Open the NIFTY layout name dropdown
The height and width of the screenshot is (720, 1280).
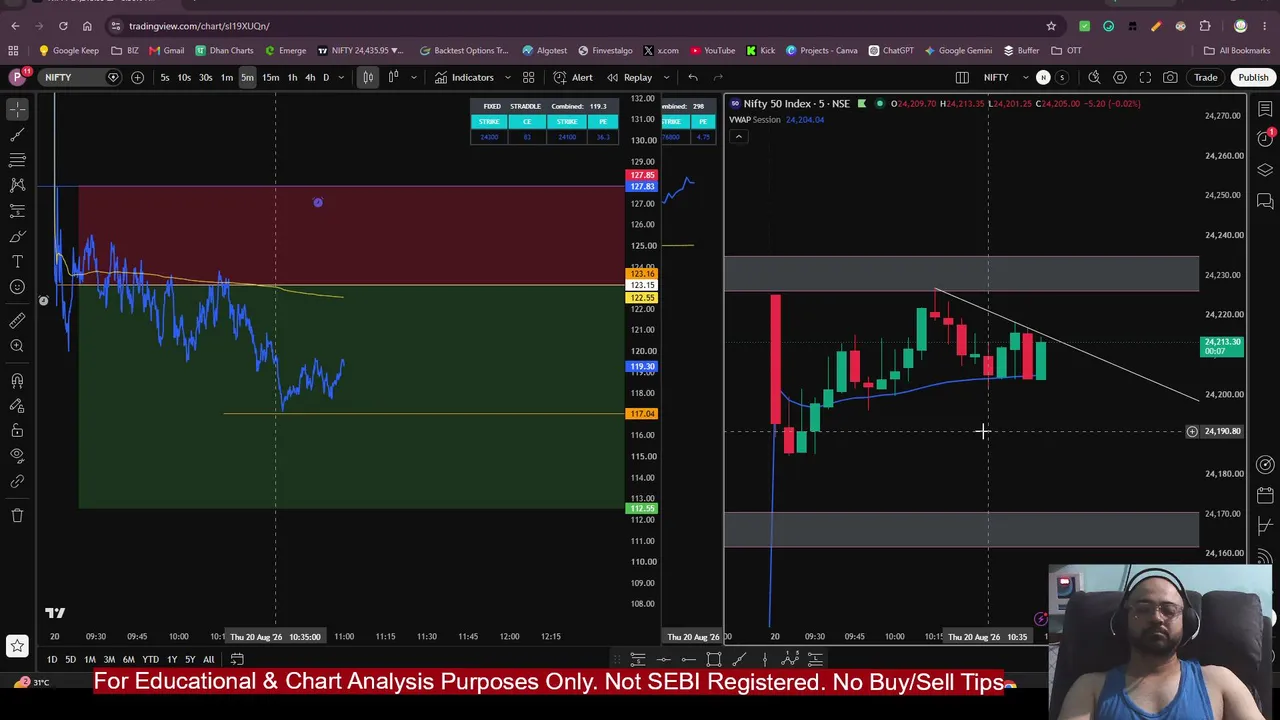point(1003,77)
